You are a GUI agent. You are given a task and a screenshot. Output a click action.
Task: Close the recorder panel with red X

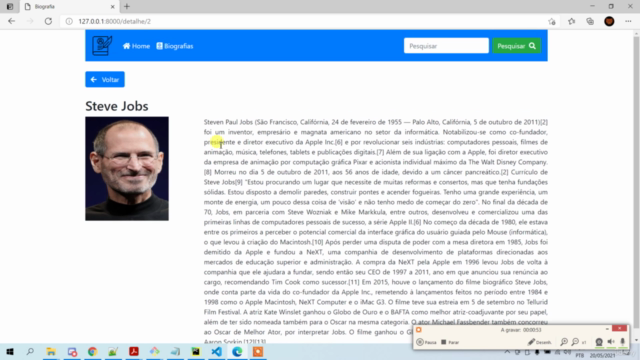pyautogui.click(x=620, y=328)
